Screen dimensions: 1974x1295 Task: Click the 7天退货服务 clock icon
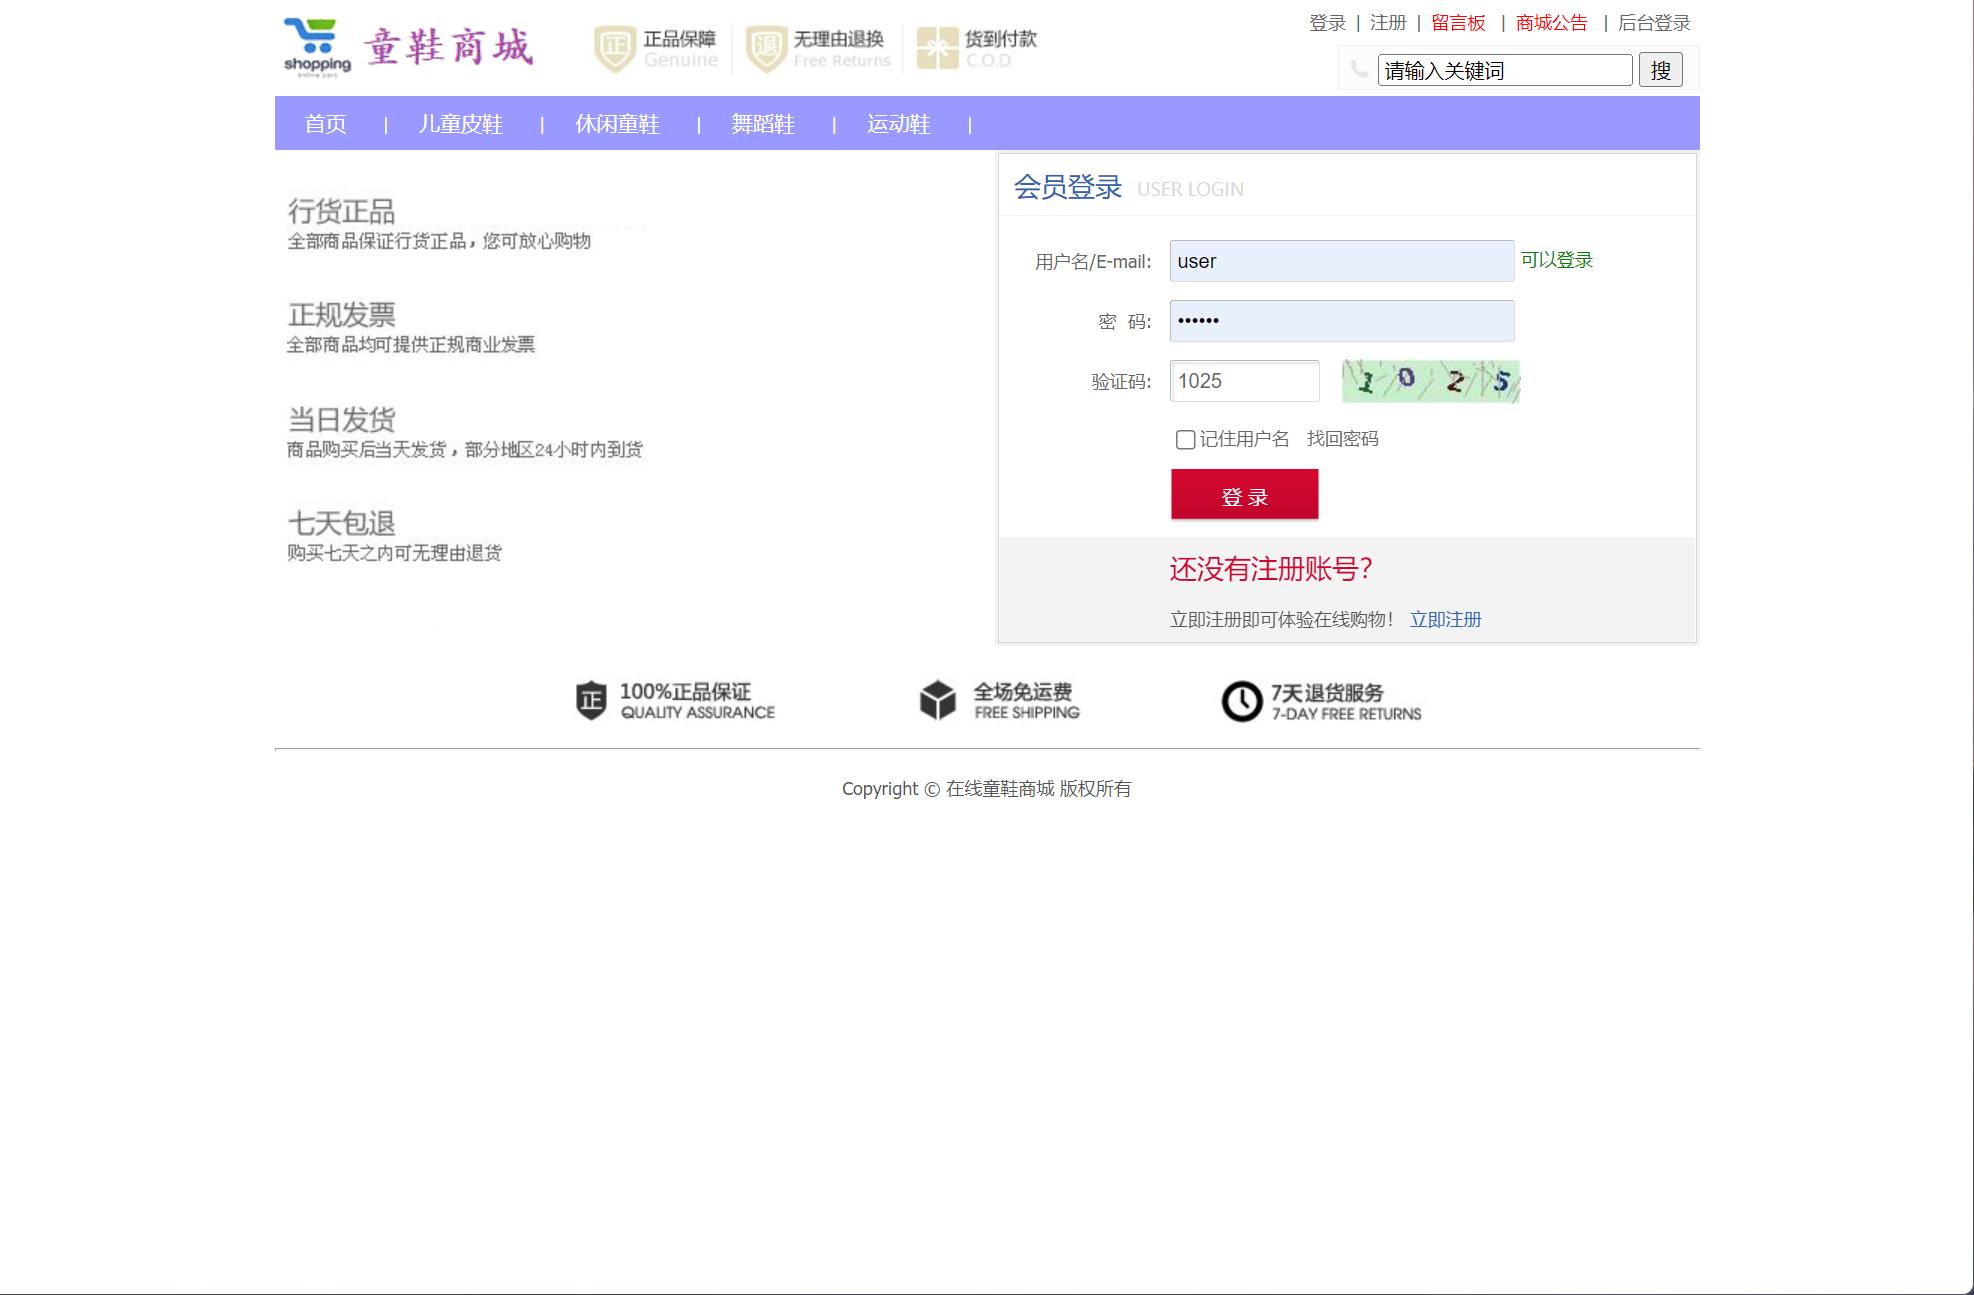[x=1241, y=700]
